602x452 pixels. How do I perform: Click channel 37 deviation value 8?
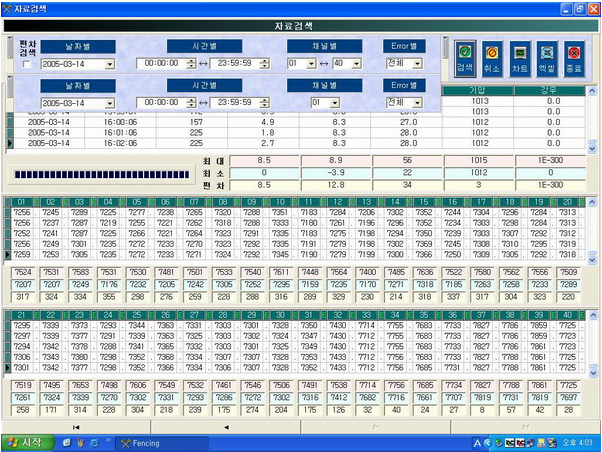pos(482,410)
